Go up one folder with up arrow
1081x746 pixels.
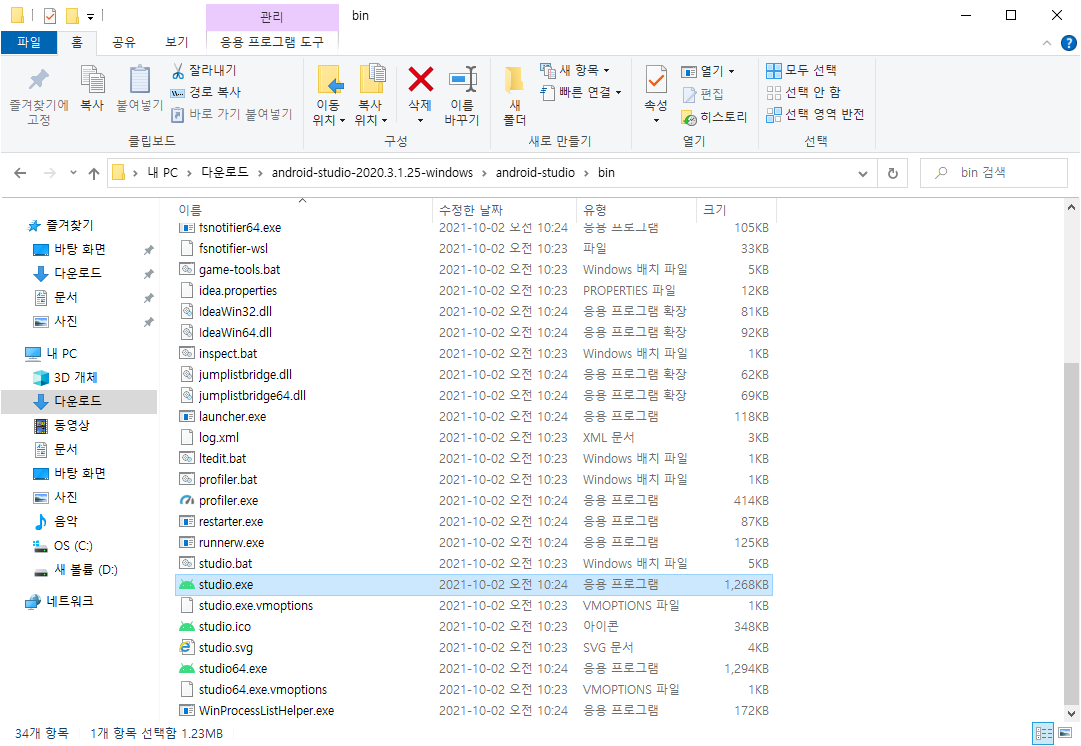[94, 174]
